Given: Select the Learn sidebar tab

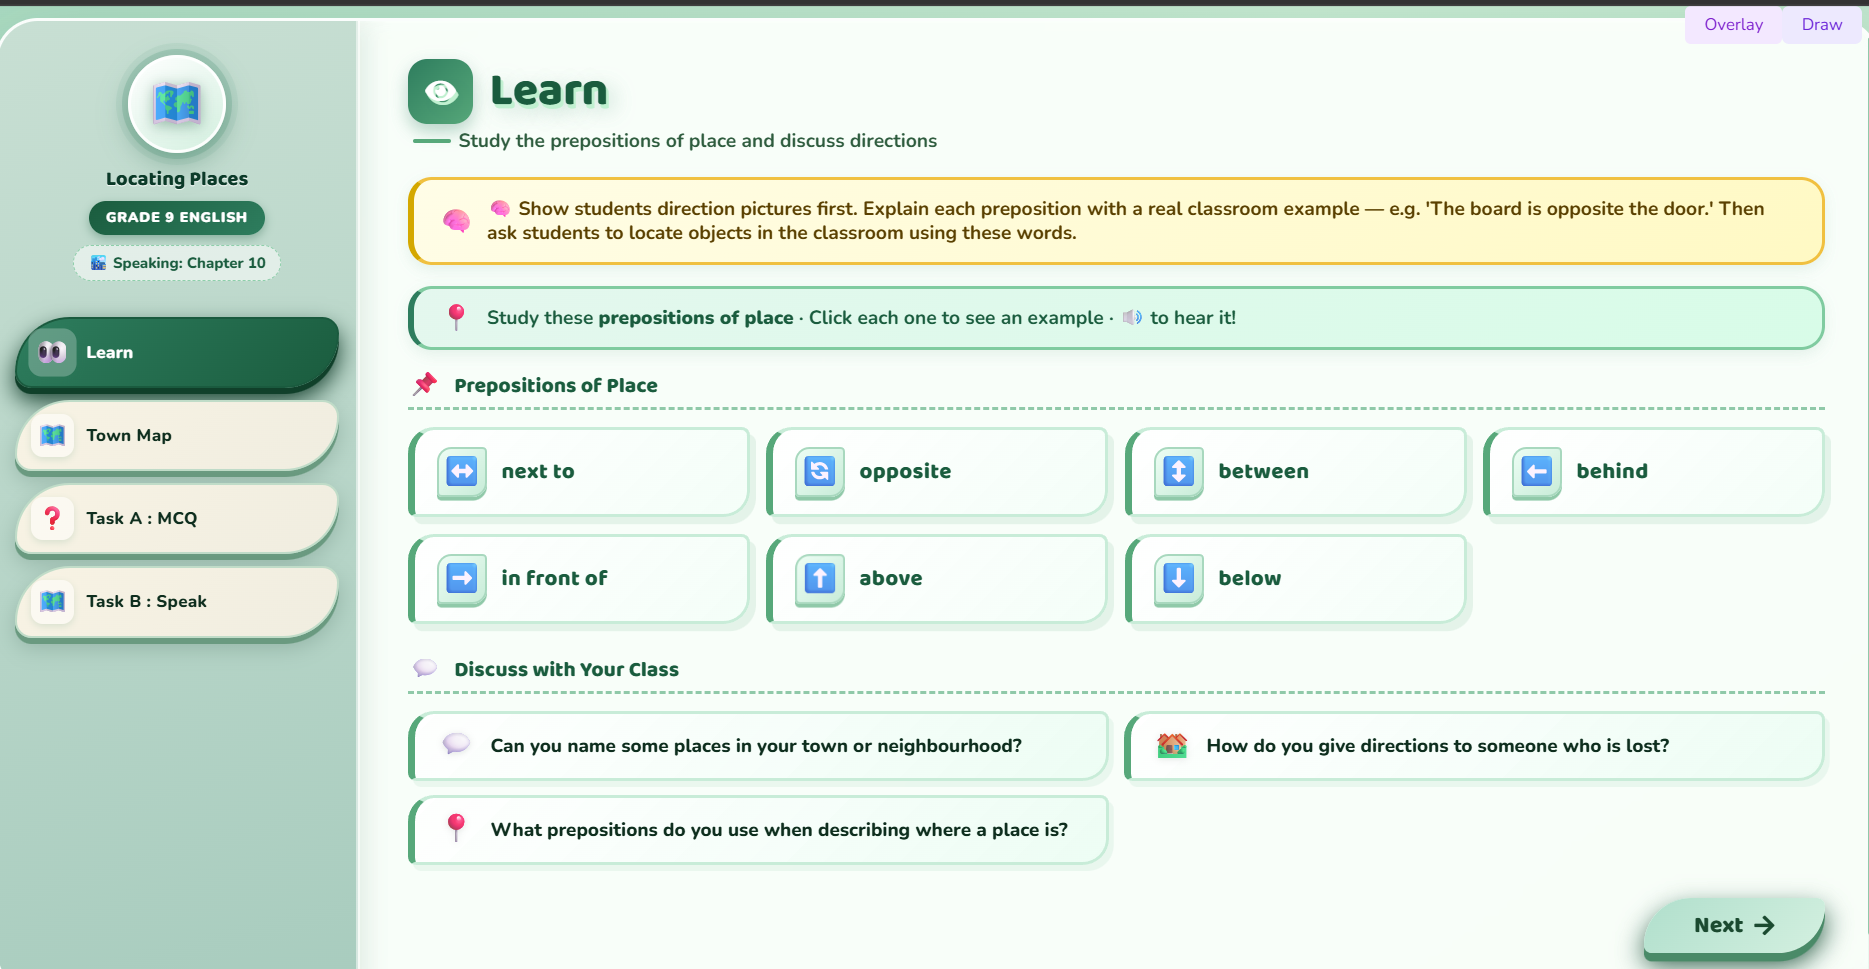Looking at the screenshot, I should (177, 353).
